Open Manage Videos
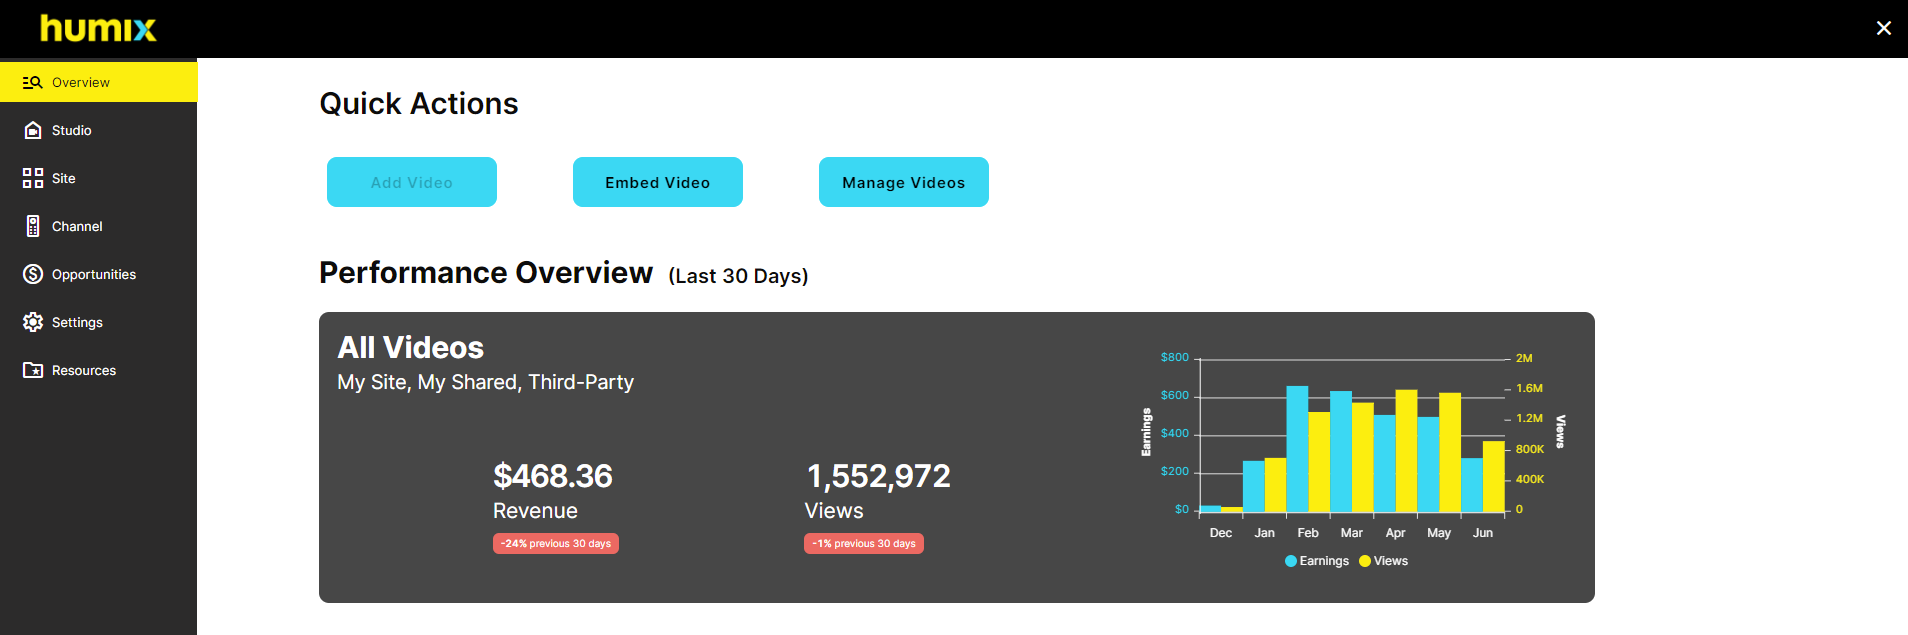 coord(903,182)
